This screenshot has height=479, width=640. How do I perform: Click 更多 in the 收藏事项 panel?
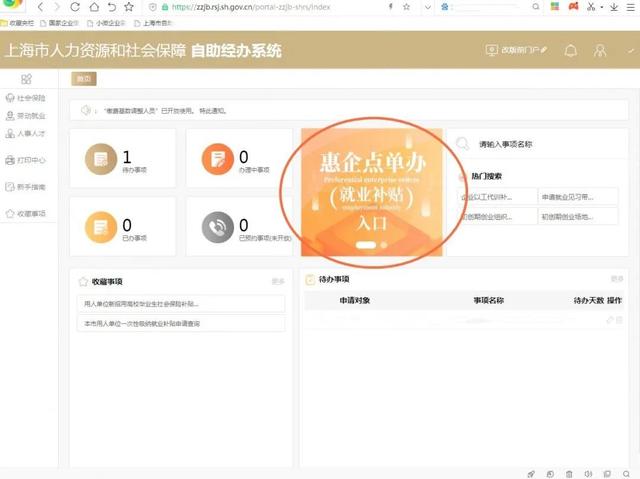(278, 282)
